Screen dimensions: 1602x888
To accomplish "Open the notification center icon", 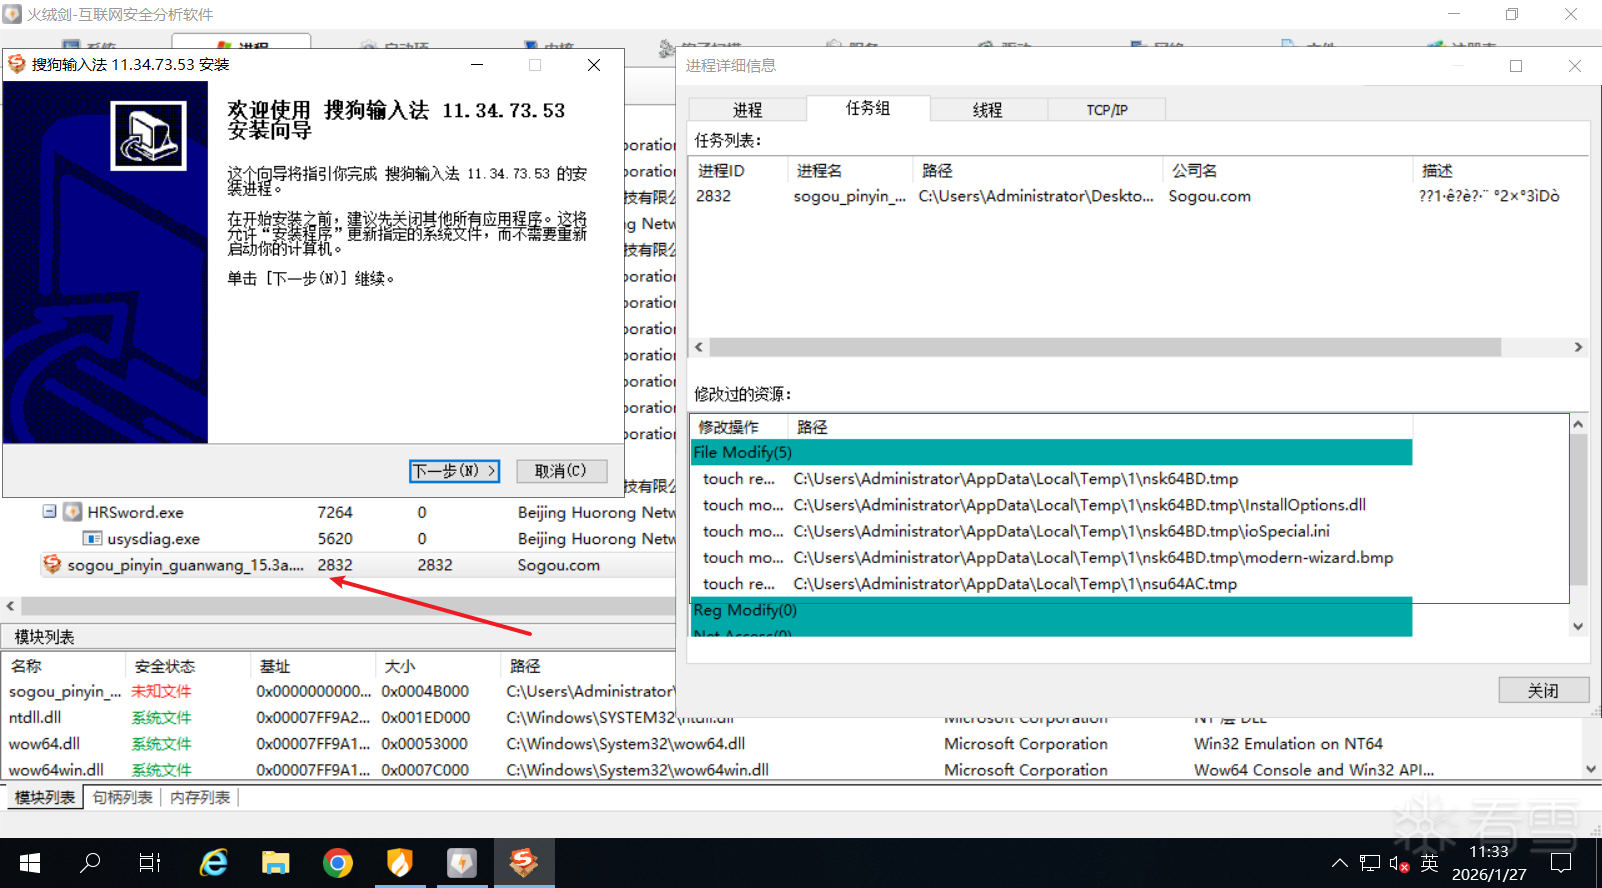I will pyautogui.click(x=1561, y=863).
